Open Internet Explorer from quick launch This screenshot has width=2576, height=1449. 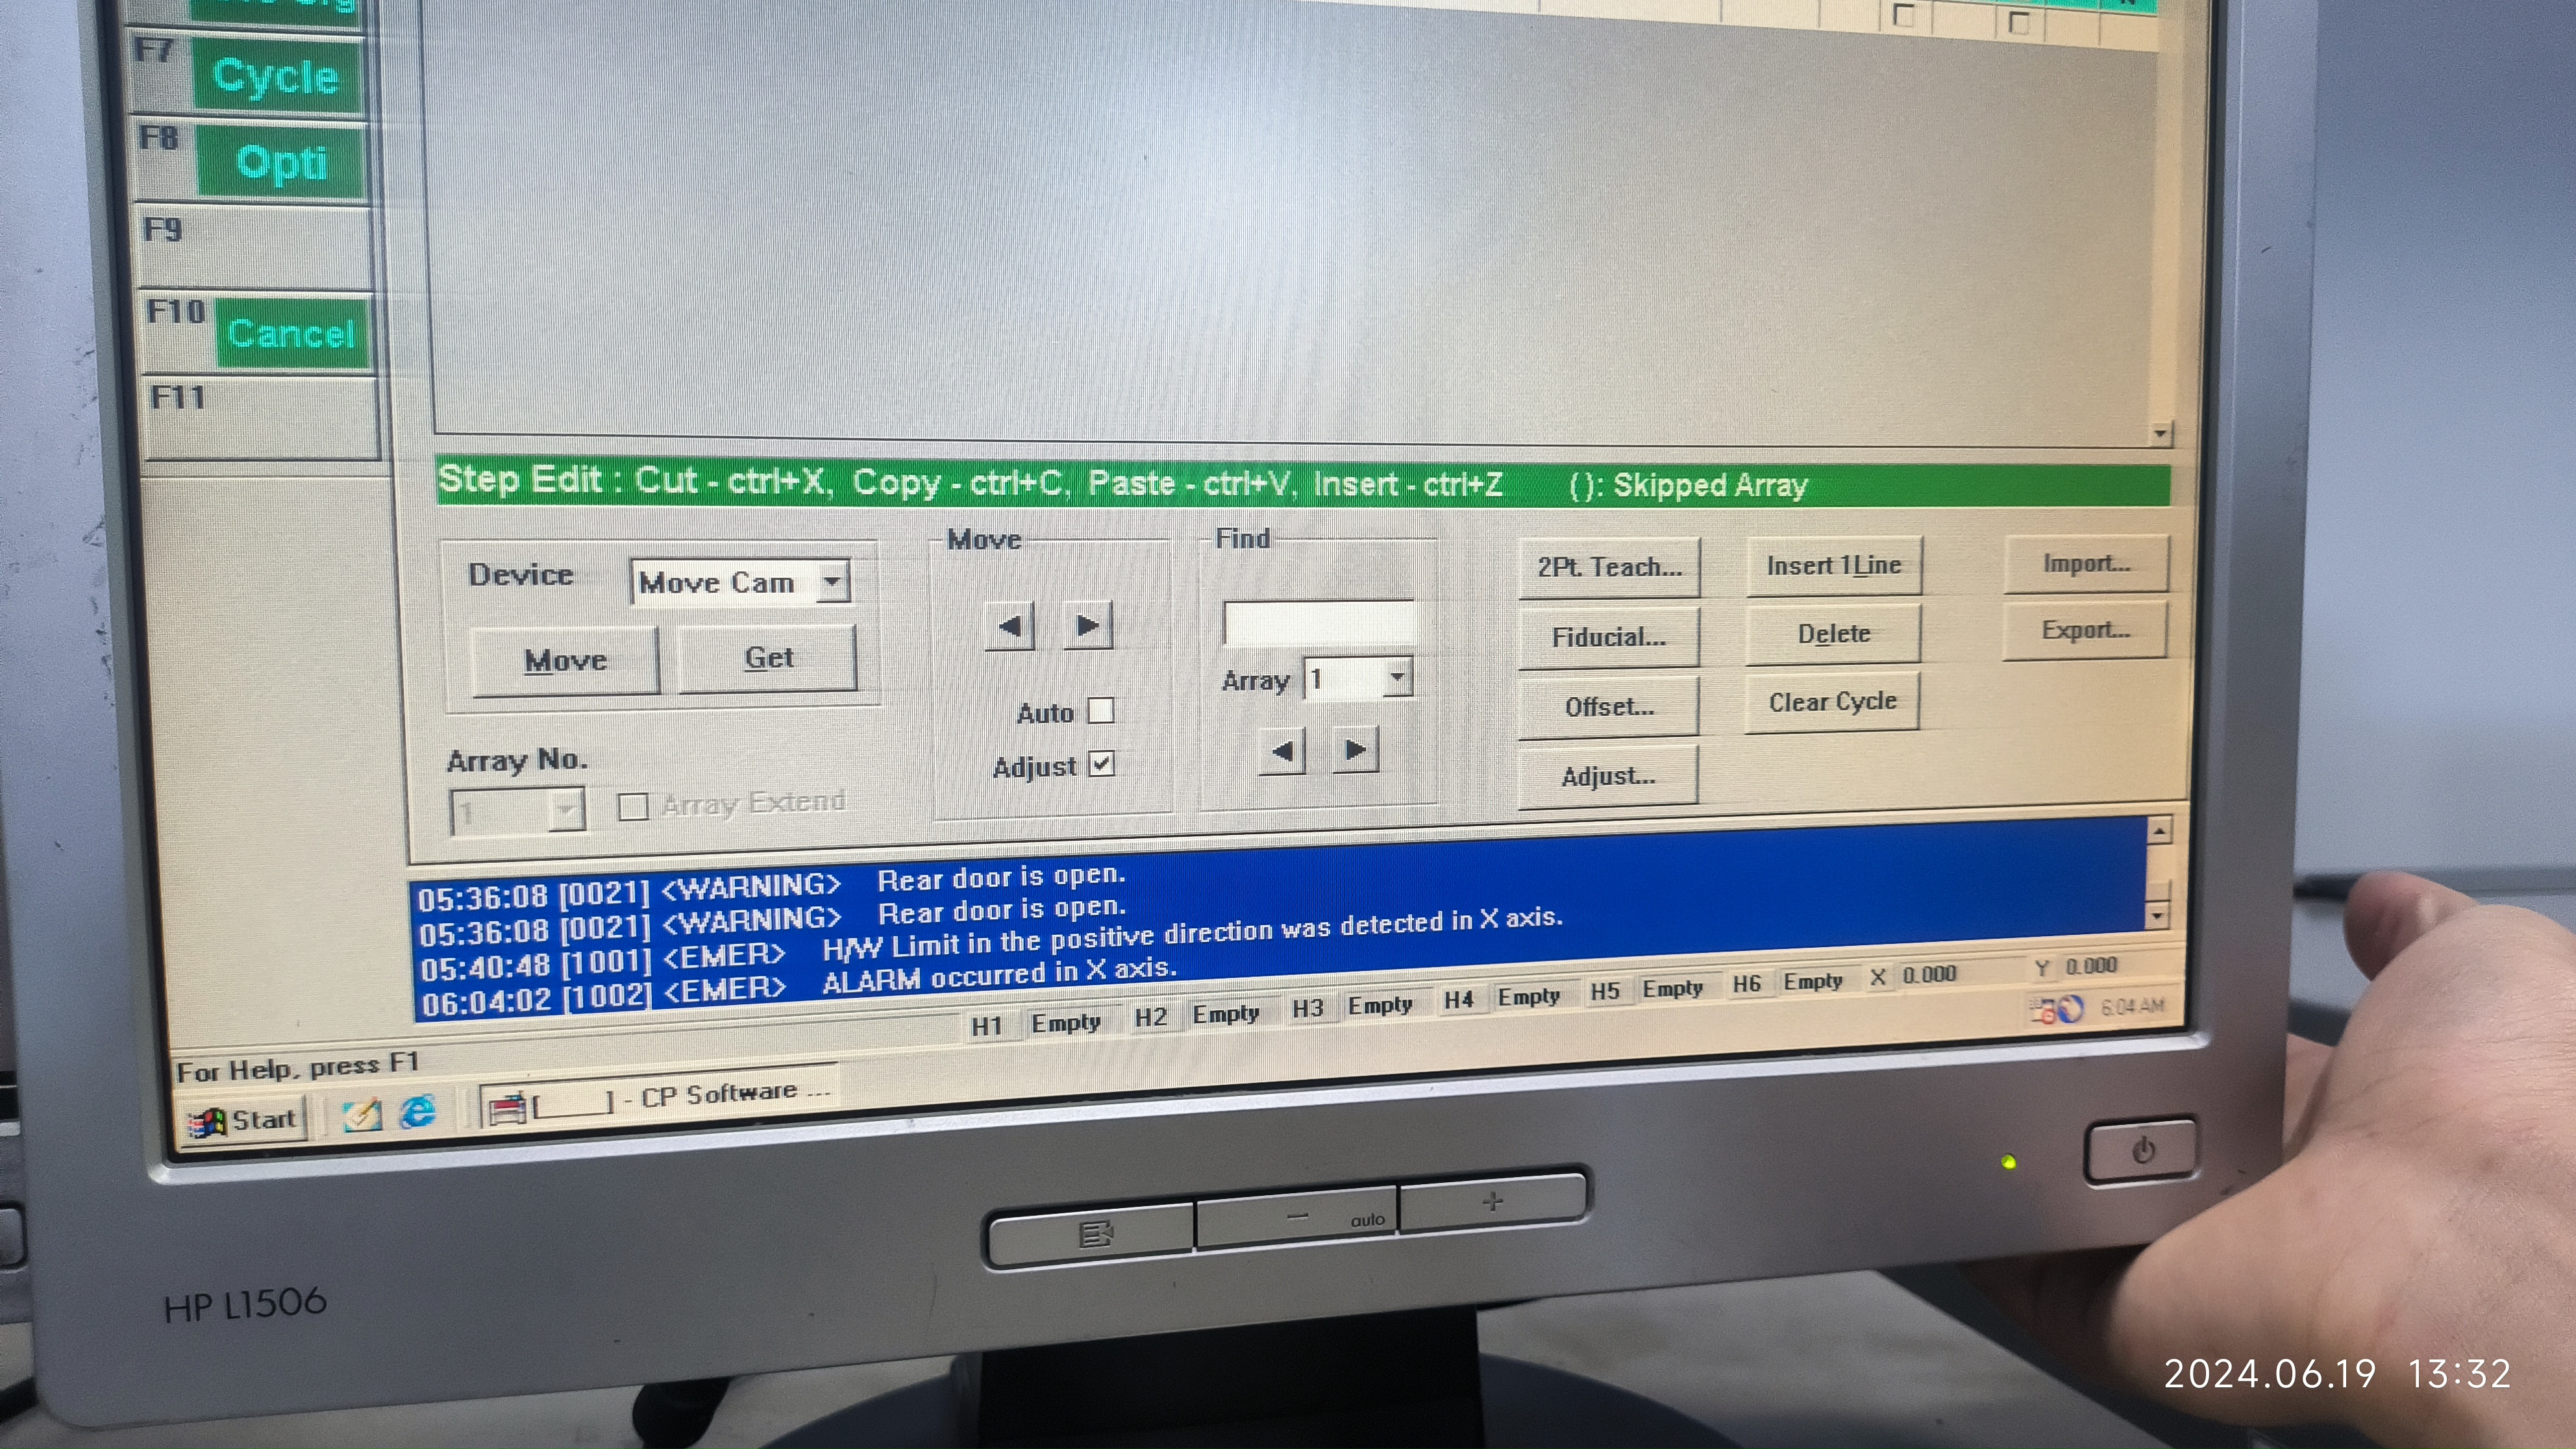point(417,1112)
